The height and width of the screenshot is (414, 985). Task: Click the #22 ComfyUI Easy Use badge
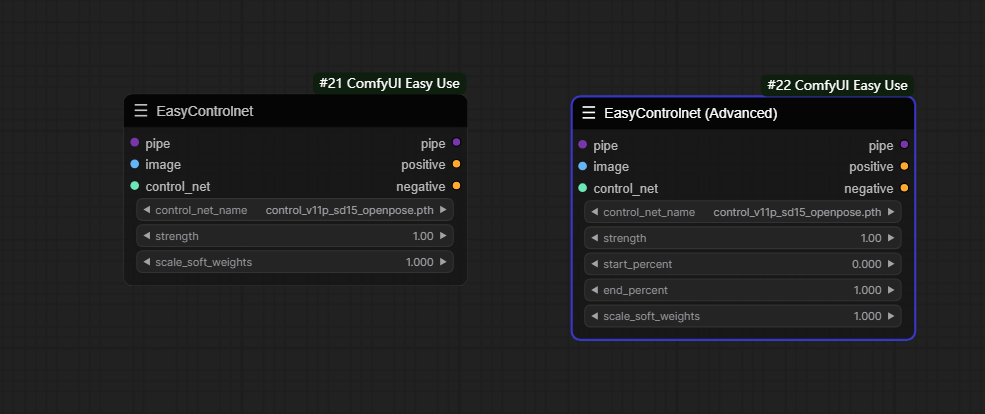[x=837, y=85]
